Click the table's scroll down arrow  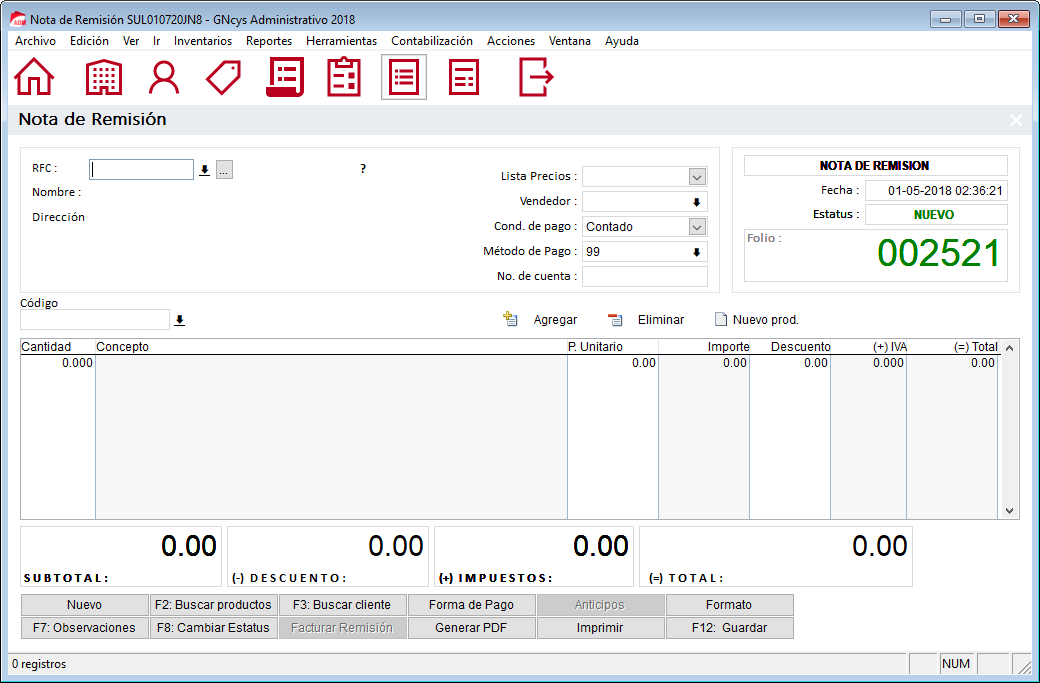tap(1009, 510)
